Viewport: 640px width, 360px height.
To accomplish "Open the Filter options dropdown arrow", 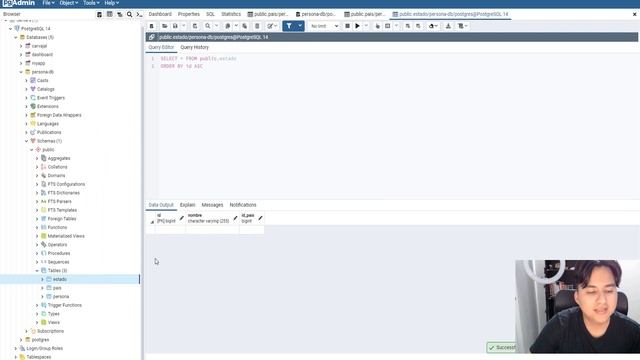I will click(300, 26).
